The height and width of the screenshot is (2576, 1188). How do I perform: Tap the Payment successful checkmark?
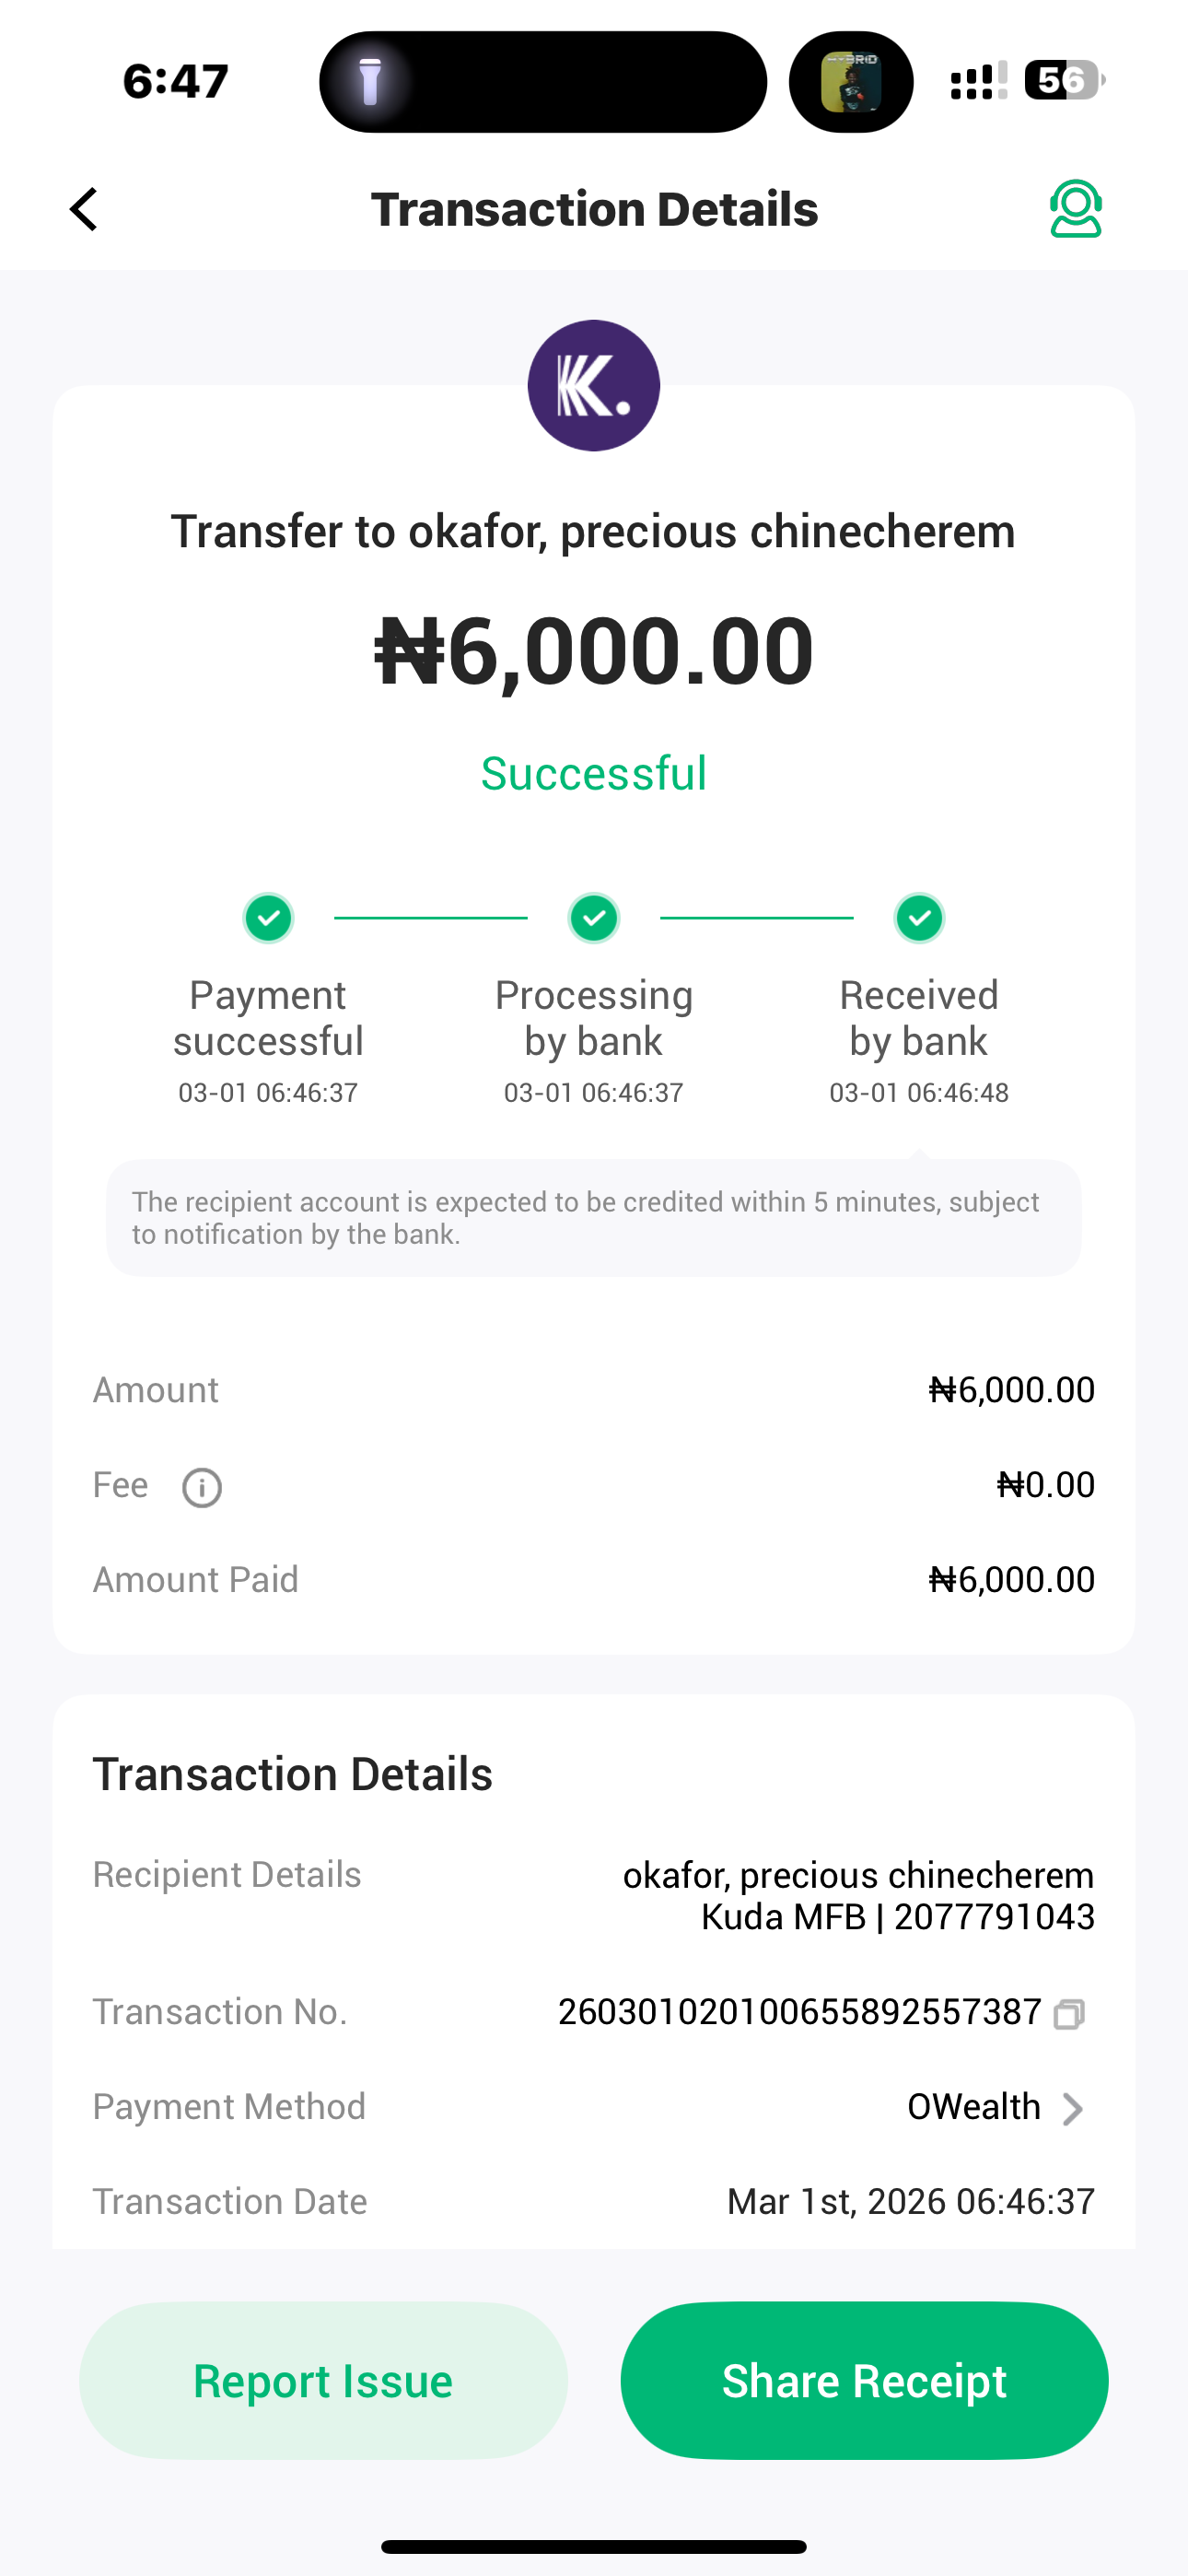[x=268, y=918]
